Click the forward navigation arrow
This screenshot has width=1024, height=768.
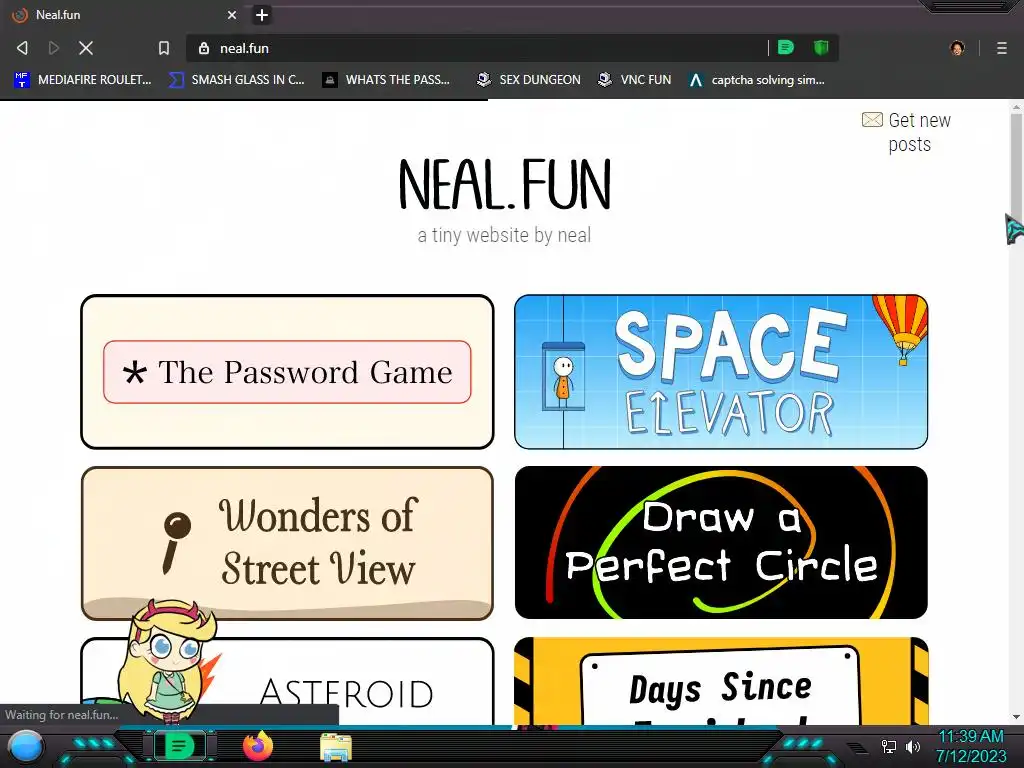54,48
